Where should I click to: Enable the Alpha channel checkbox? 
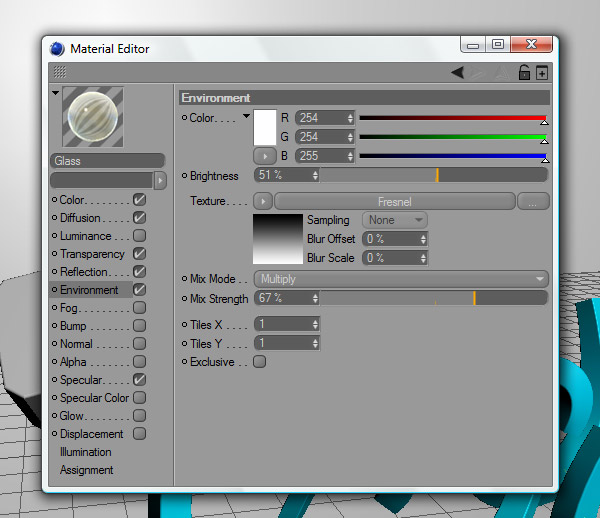click(x=140, y=362)
